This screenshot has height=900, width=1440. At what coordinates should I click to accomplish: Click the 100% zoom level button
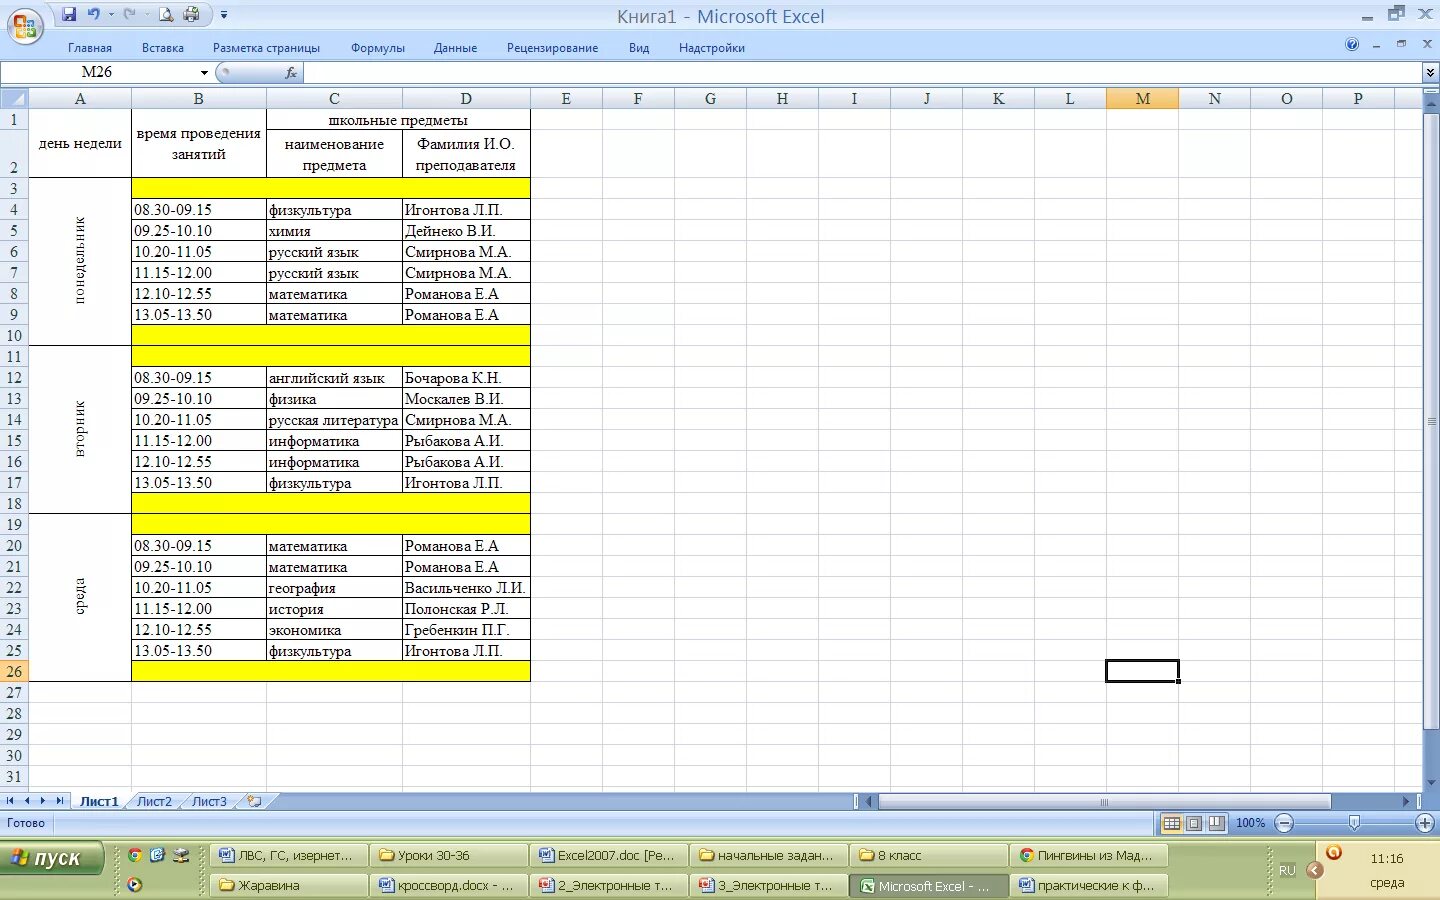[1250, 823]
